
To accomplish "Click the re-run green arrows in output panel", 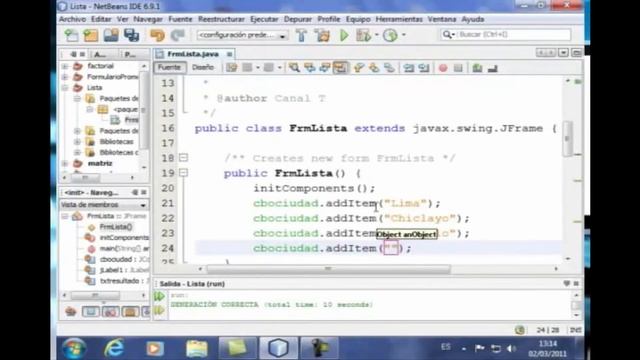I will (x=160, y=296).
